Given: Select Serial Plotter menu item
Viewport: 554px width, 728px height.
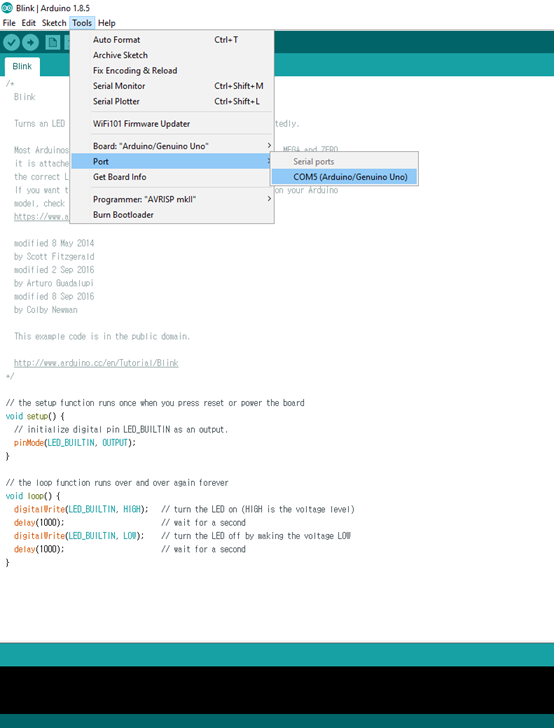Looking at the screenshot, I should (172, 101).
